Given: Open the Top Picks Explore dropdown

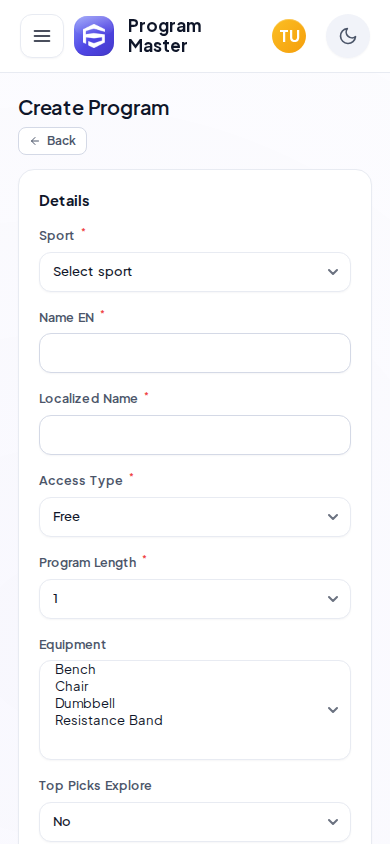Looking at the screenshot, I should pos(195,822).
